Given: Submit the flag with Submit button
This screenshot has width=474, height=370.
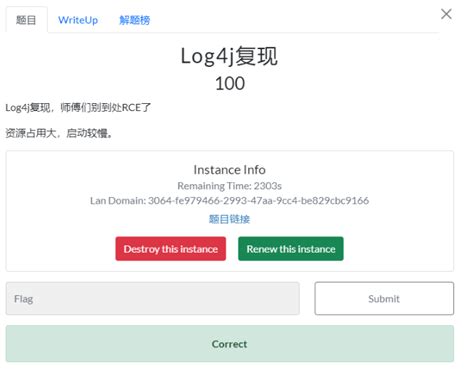Looking at the screenshot, I should point(384,299).
